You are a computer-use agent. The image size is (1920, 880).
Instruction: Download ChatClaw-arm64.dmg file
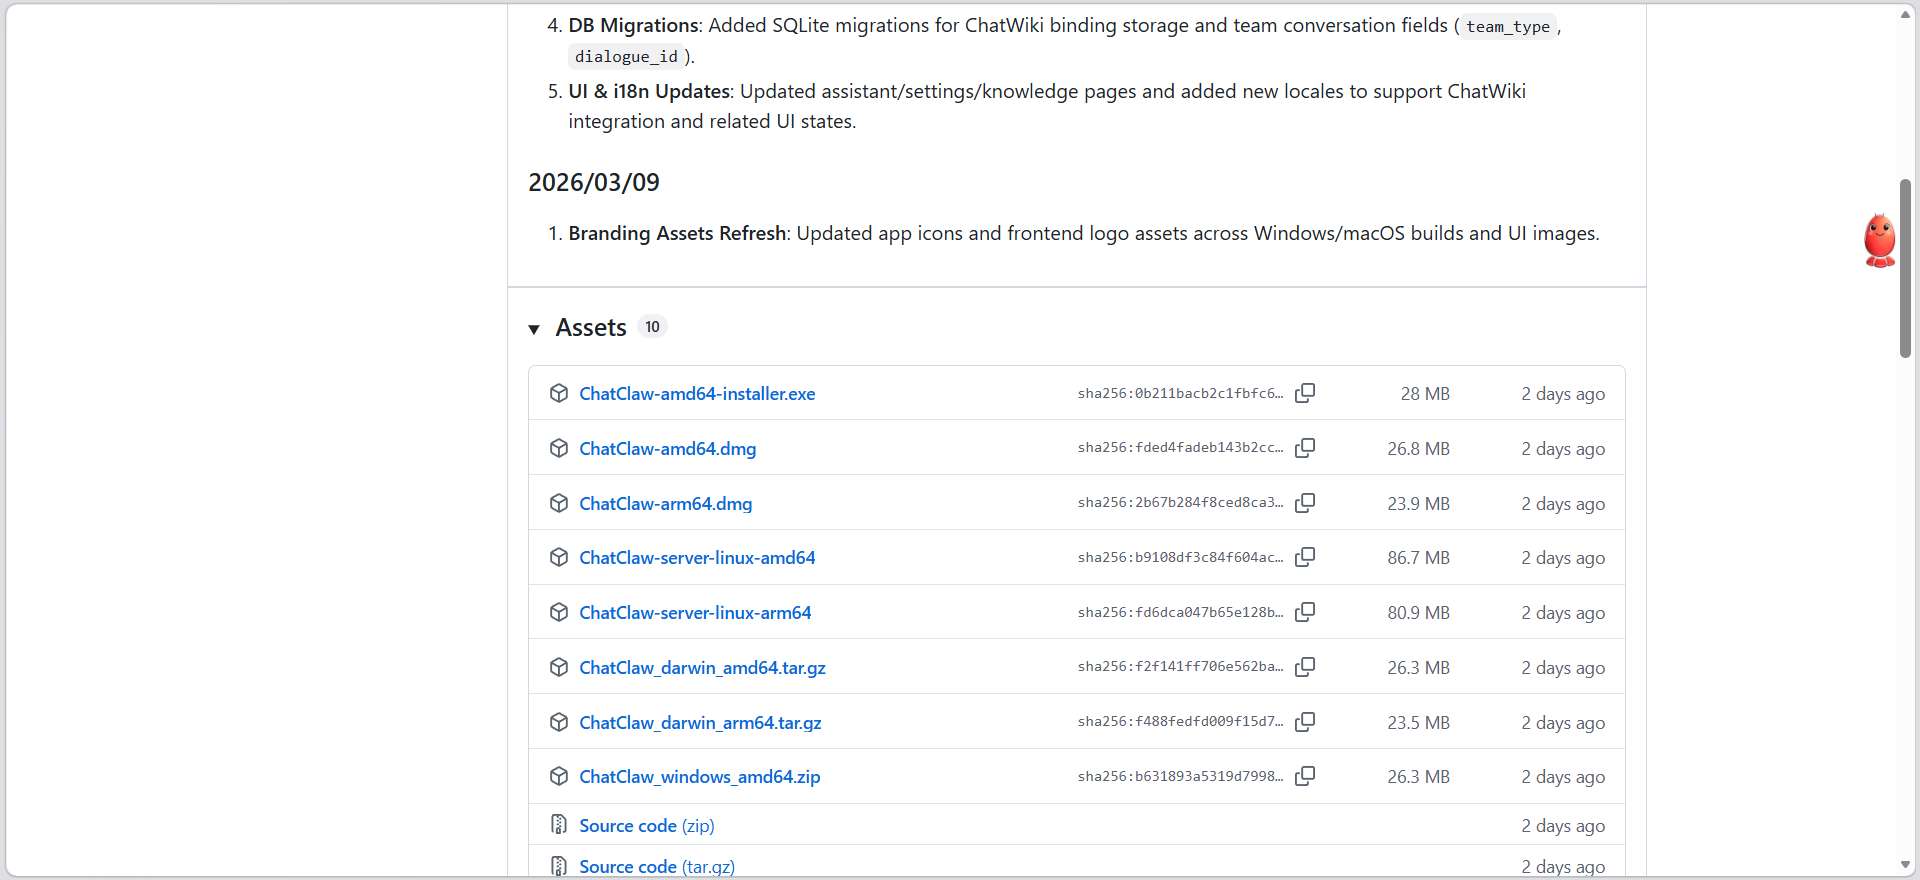point(665,504)
